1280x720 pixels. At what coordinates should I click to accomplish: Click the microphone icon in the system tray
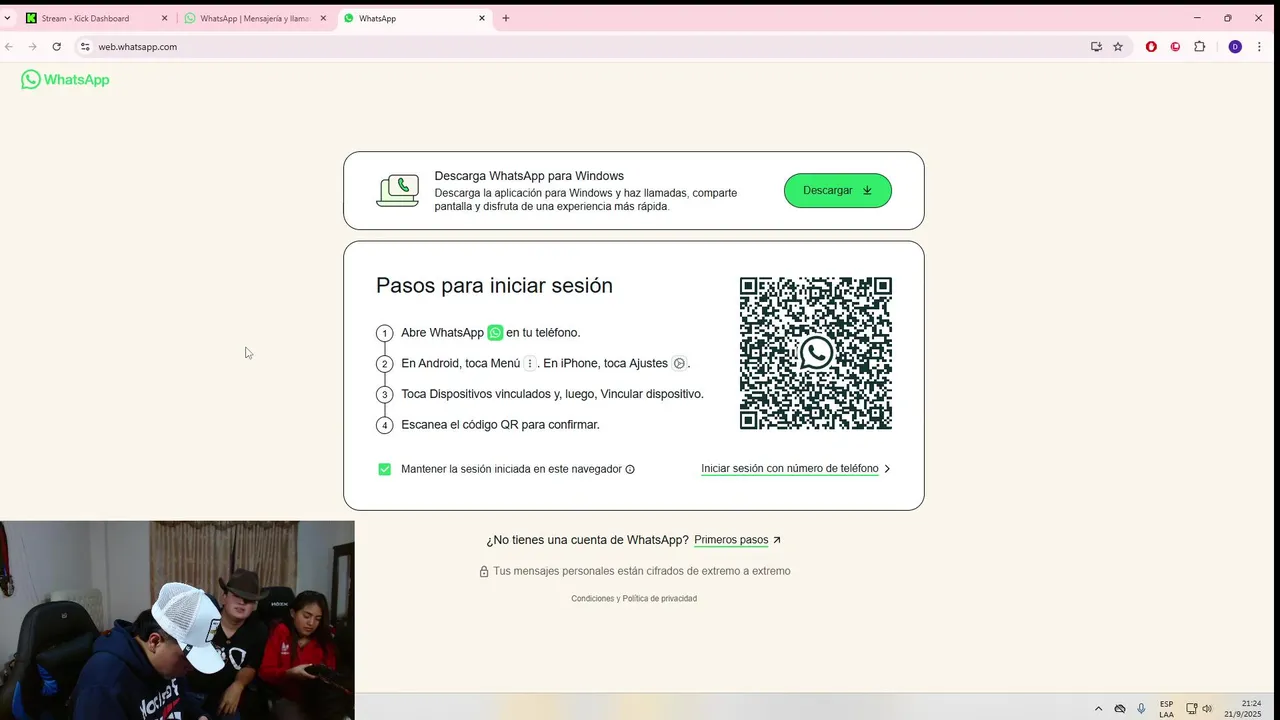pos(1141,709)
